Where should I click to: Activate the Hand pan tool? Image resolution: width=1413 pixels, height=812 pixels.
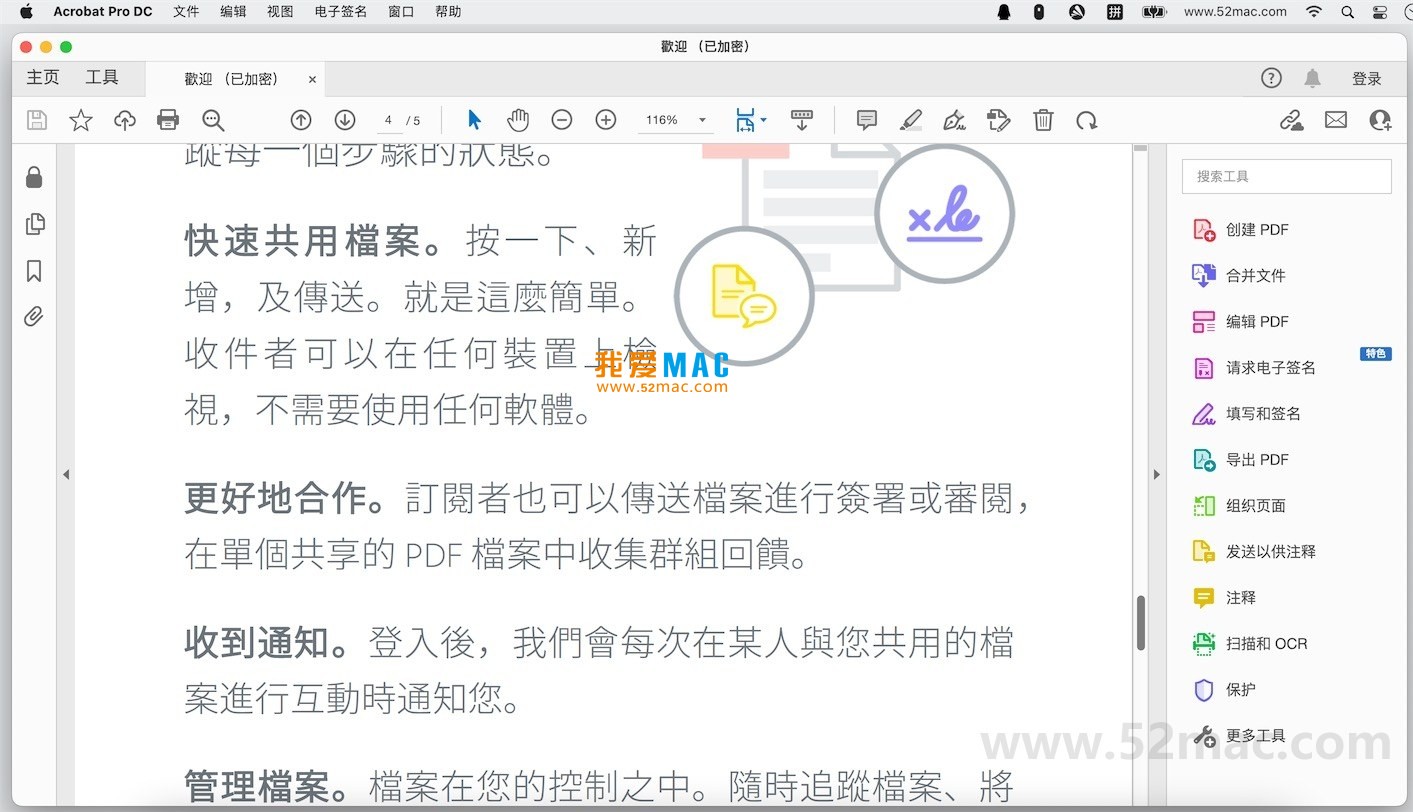(517, 120)
